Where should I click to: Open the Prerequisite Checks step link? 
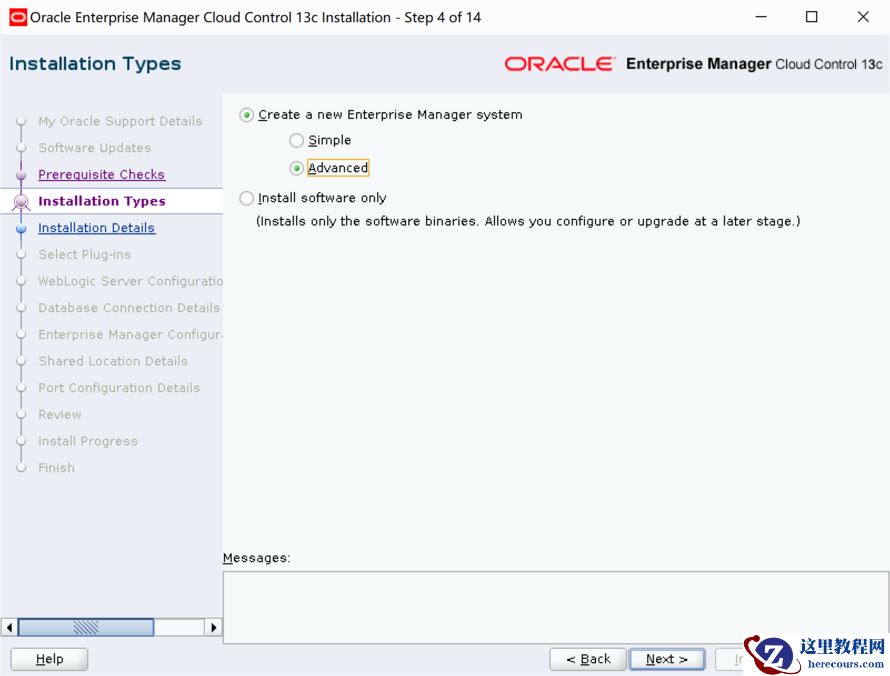pos(102,174)
